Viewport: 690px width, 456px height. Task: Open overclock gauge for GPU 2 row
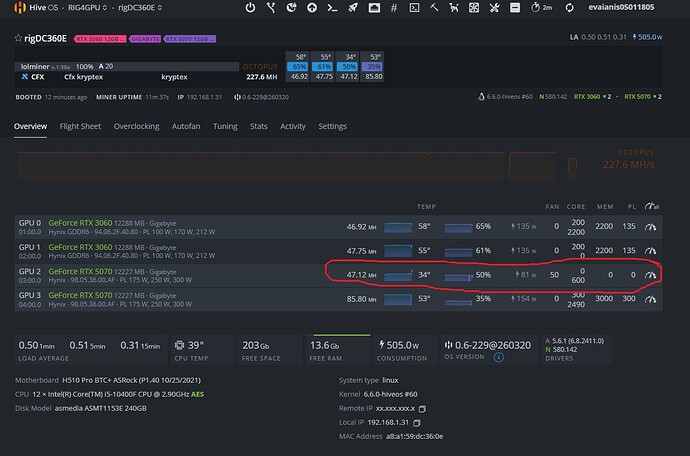[x=651, y=274]
